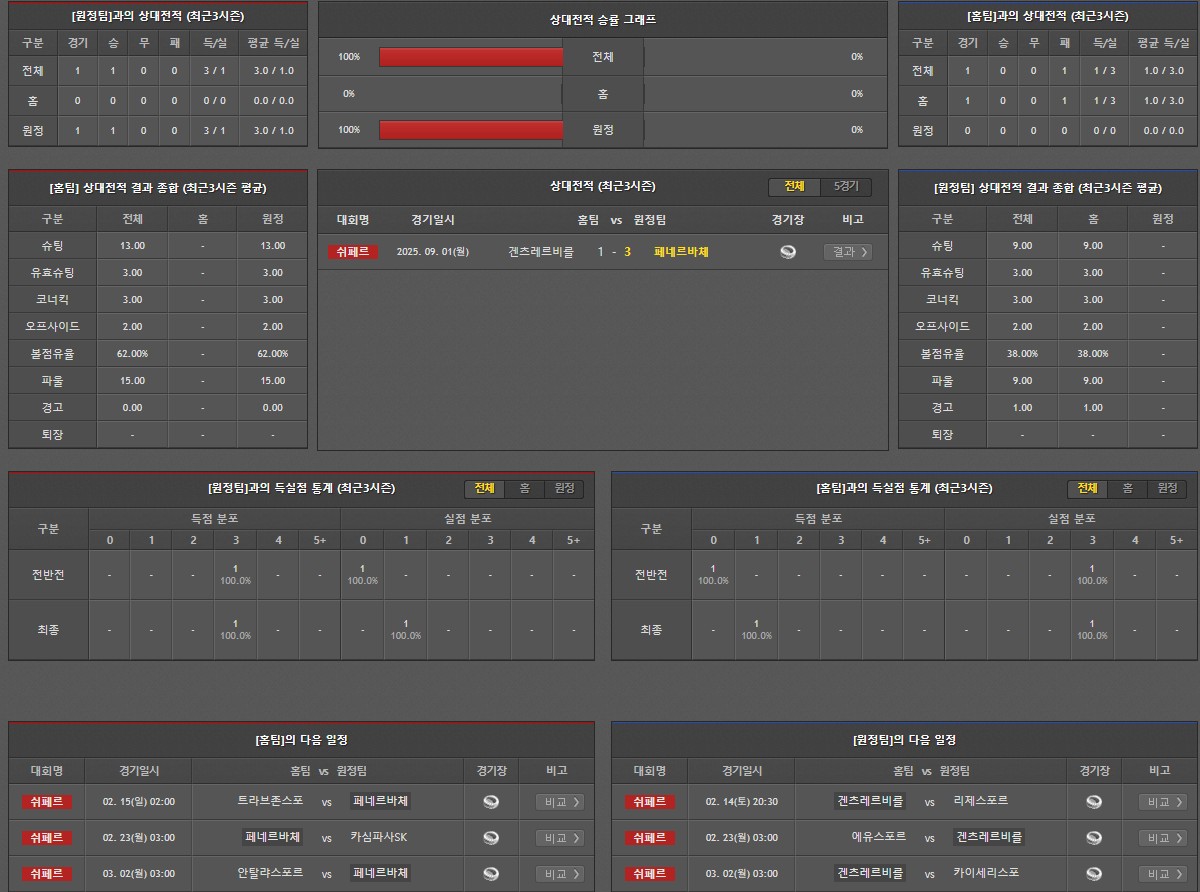The image size is (1200, 892).
Task: Select 전체 tab in head-to-head record panel
Action: pos(794,187)
